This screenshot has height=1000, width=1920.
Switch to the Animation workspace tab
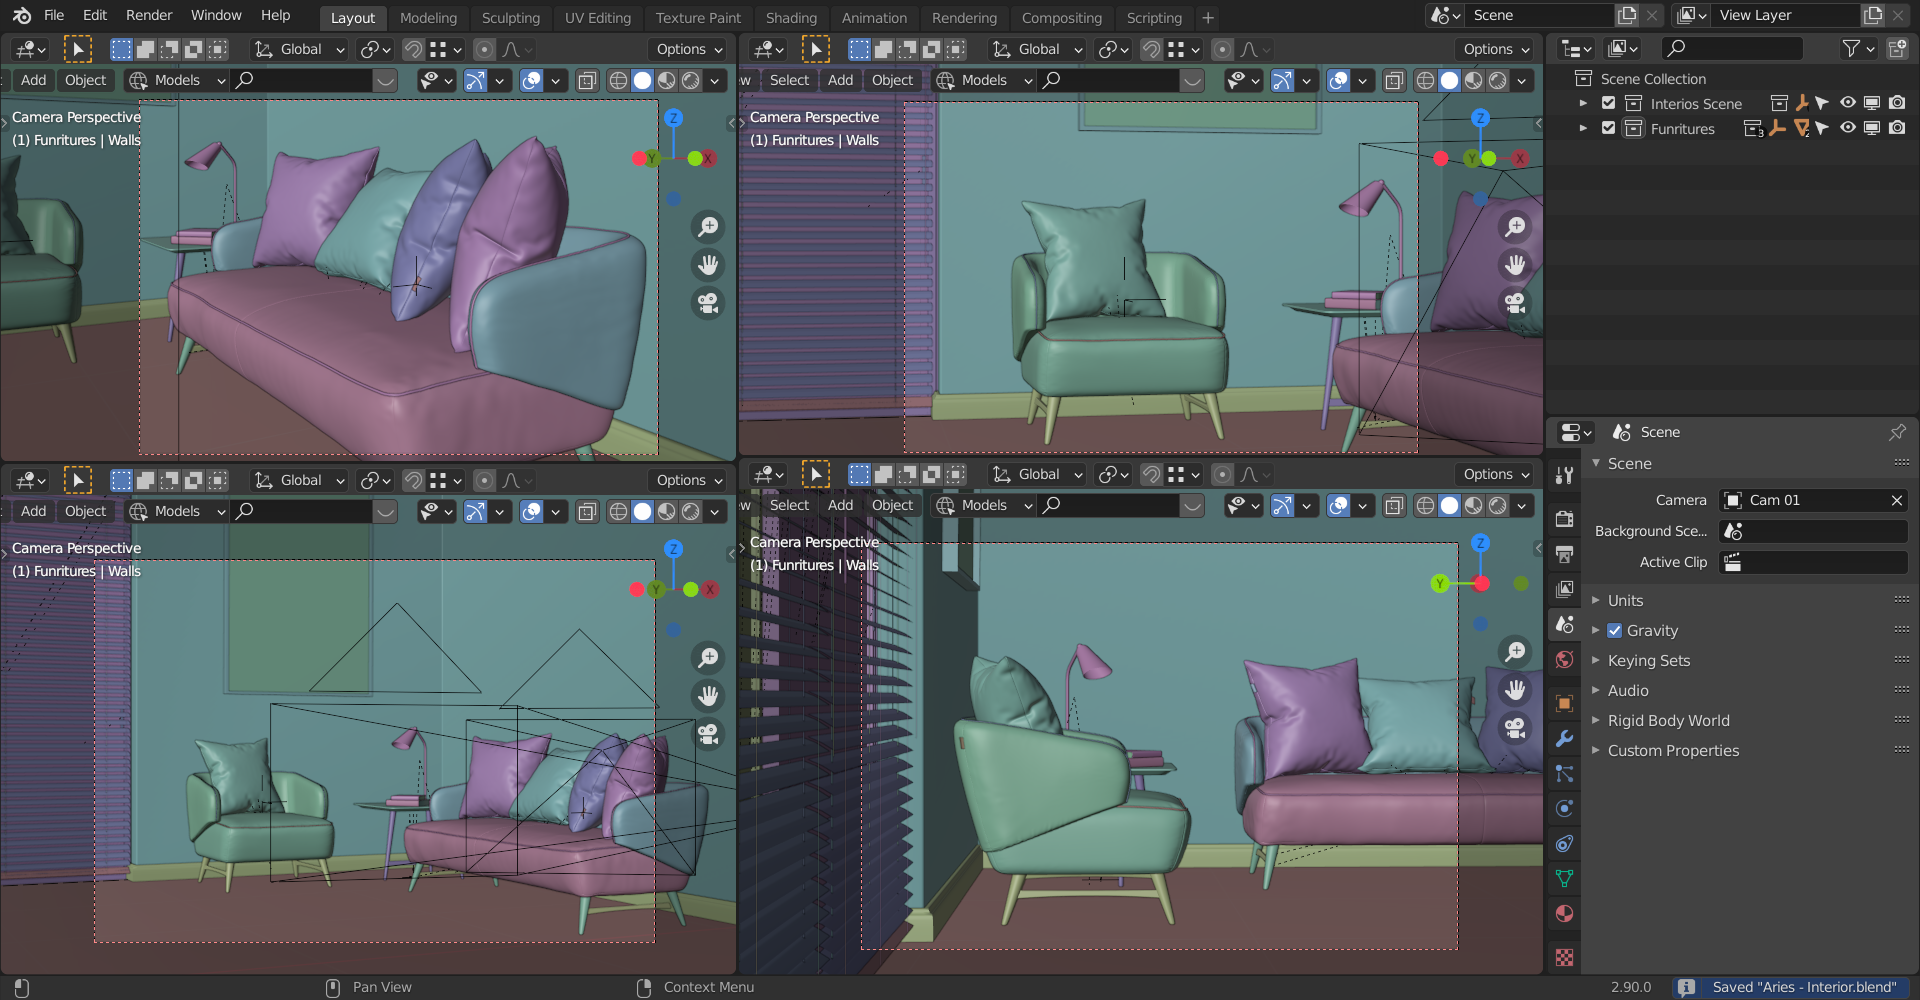pyautogui.click(x=874, y=18)
